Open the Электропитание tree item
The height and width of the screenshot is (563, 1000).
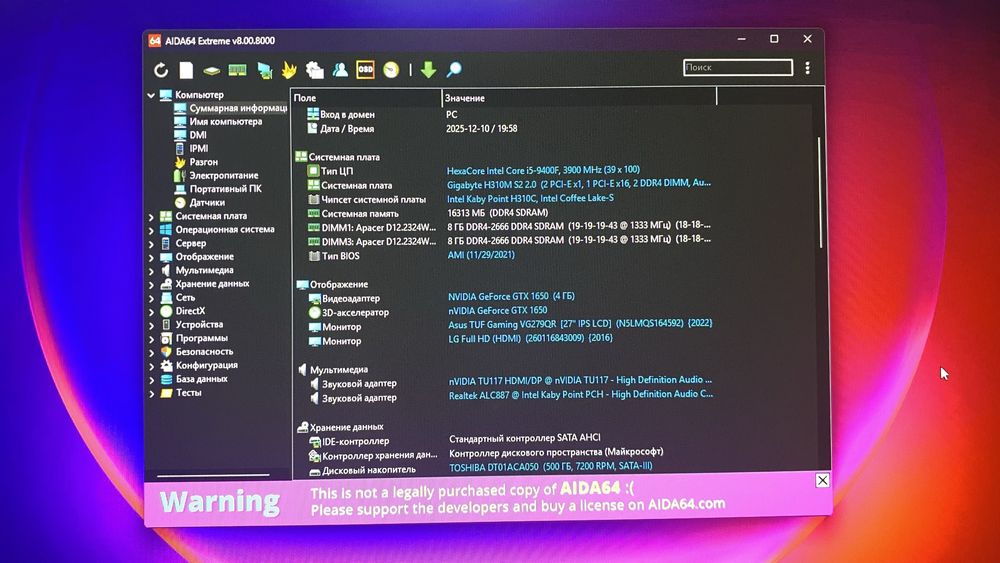(x=224, y=175)
